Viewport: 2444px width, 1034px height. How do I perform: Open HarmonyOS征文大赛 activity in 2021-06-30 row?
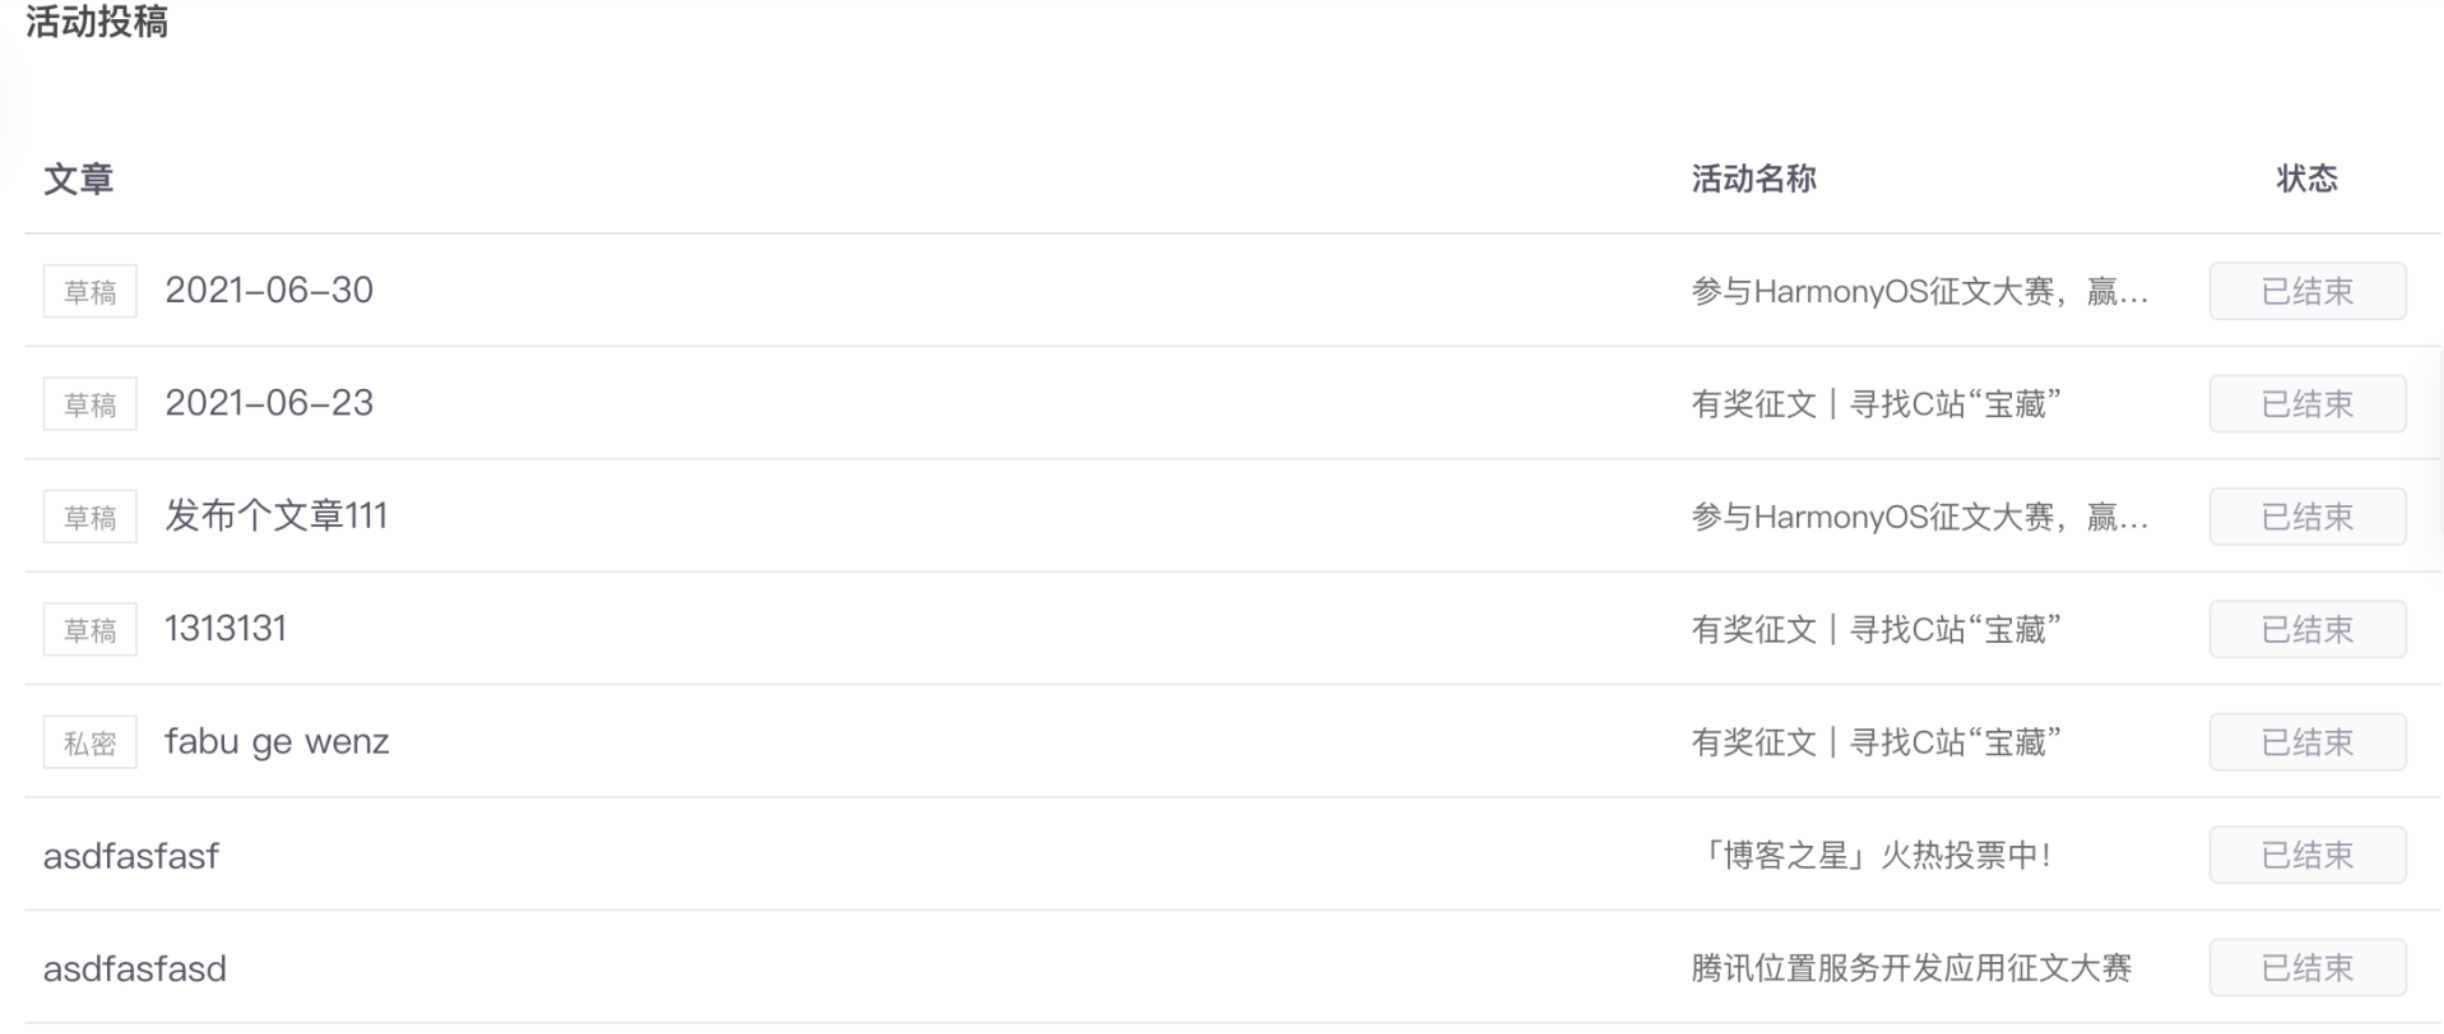point(1919,292)
